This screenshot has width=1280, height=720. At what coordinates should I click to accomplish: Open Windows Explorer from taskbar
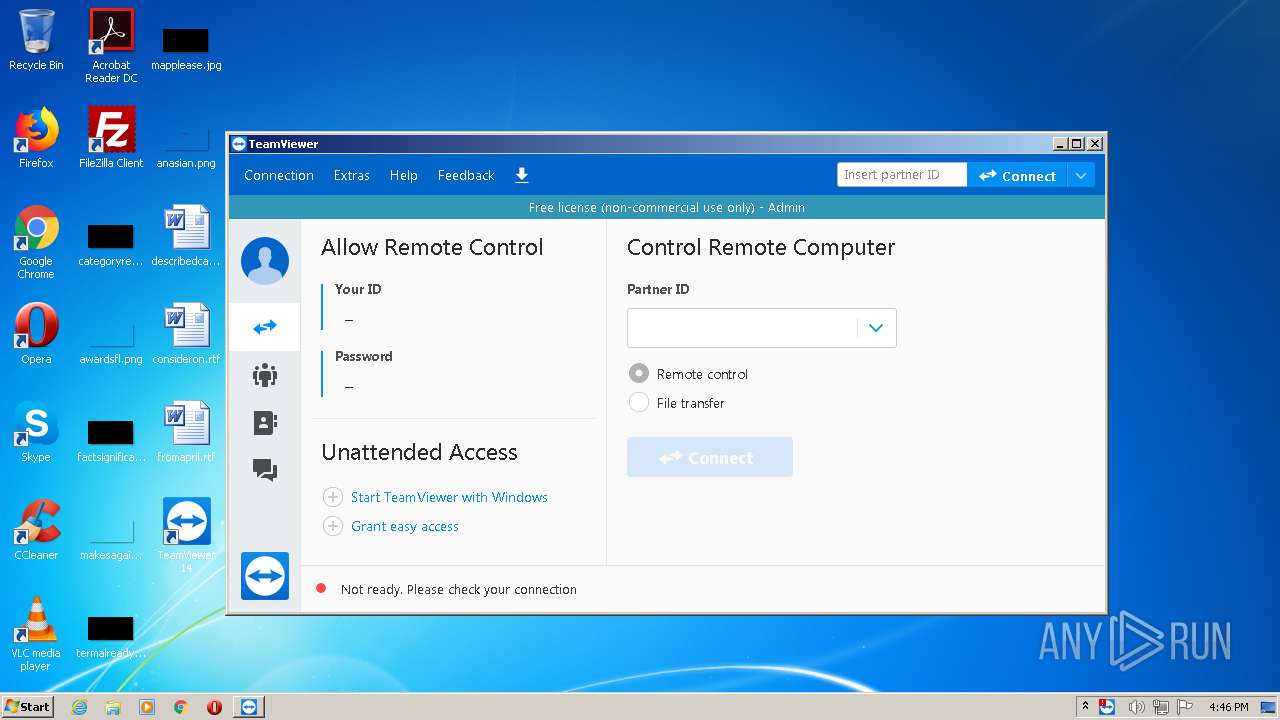pos(113,707)
